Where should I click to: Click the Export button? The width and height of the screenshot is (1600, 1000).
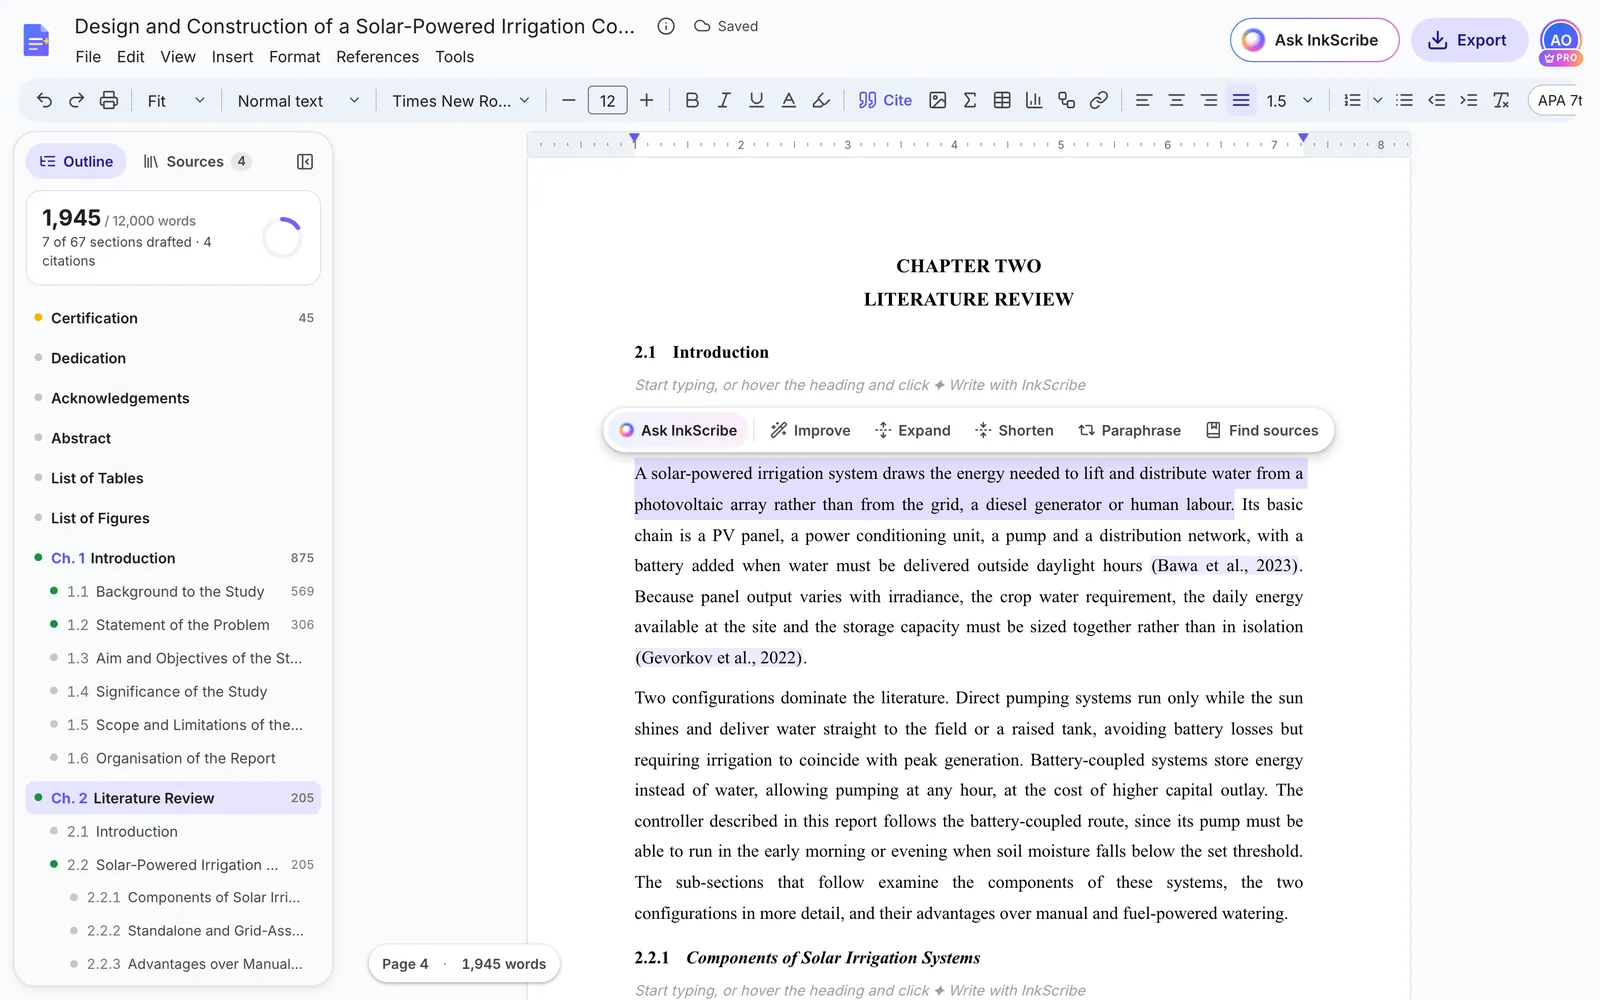tap(1468, 40)
